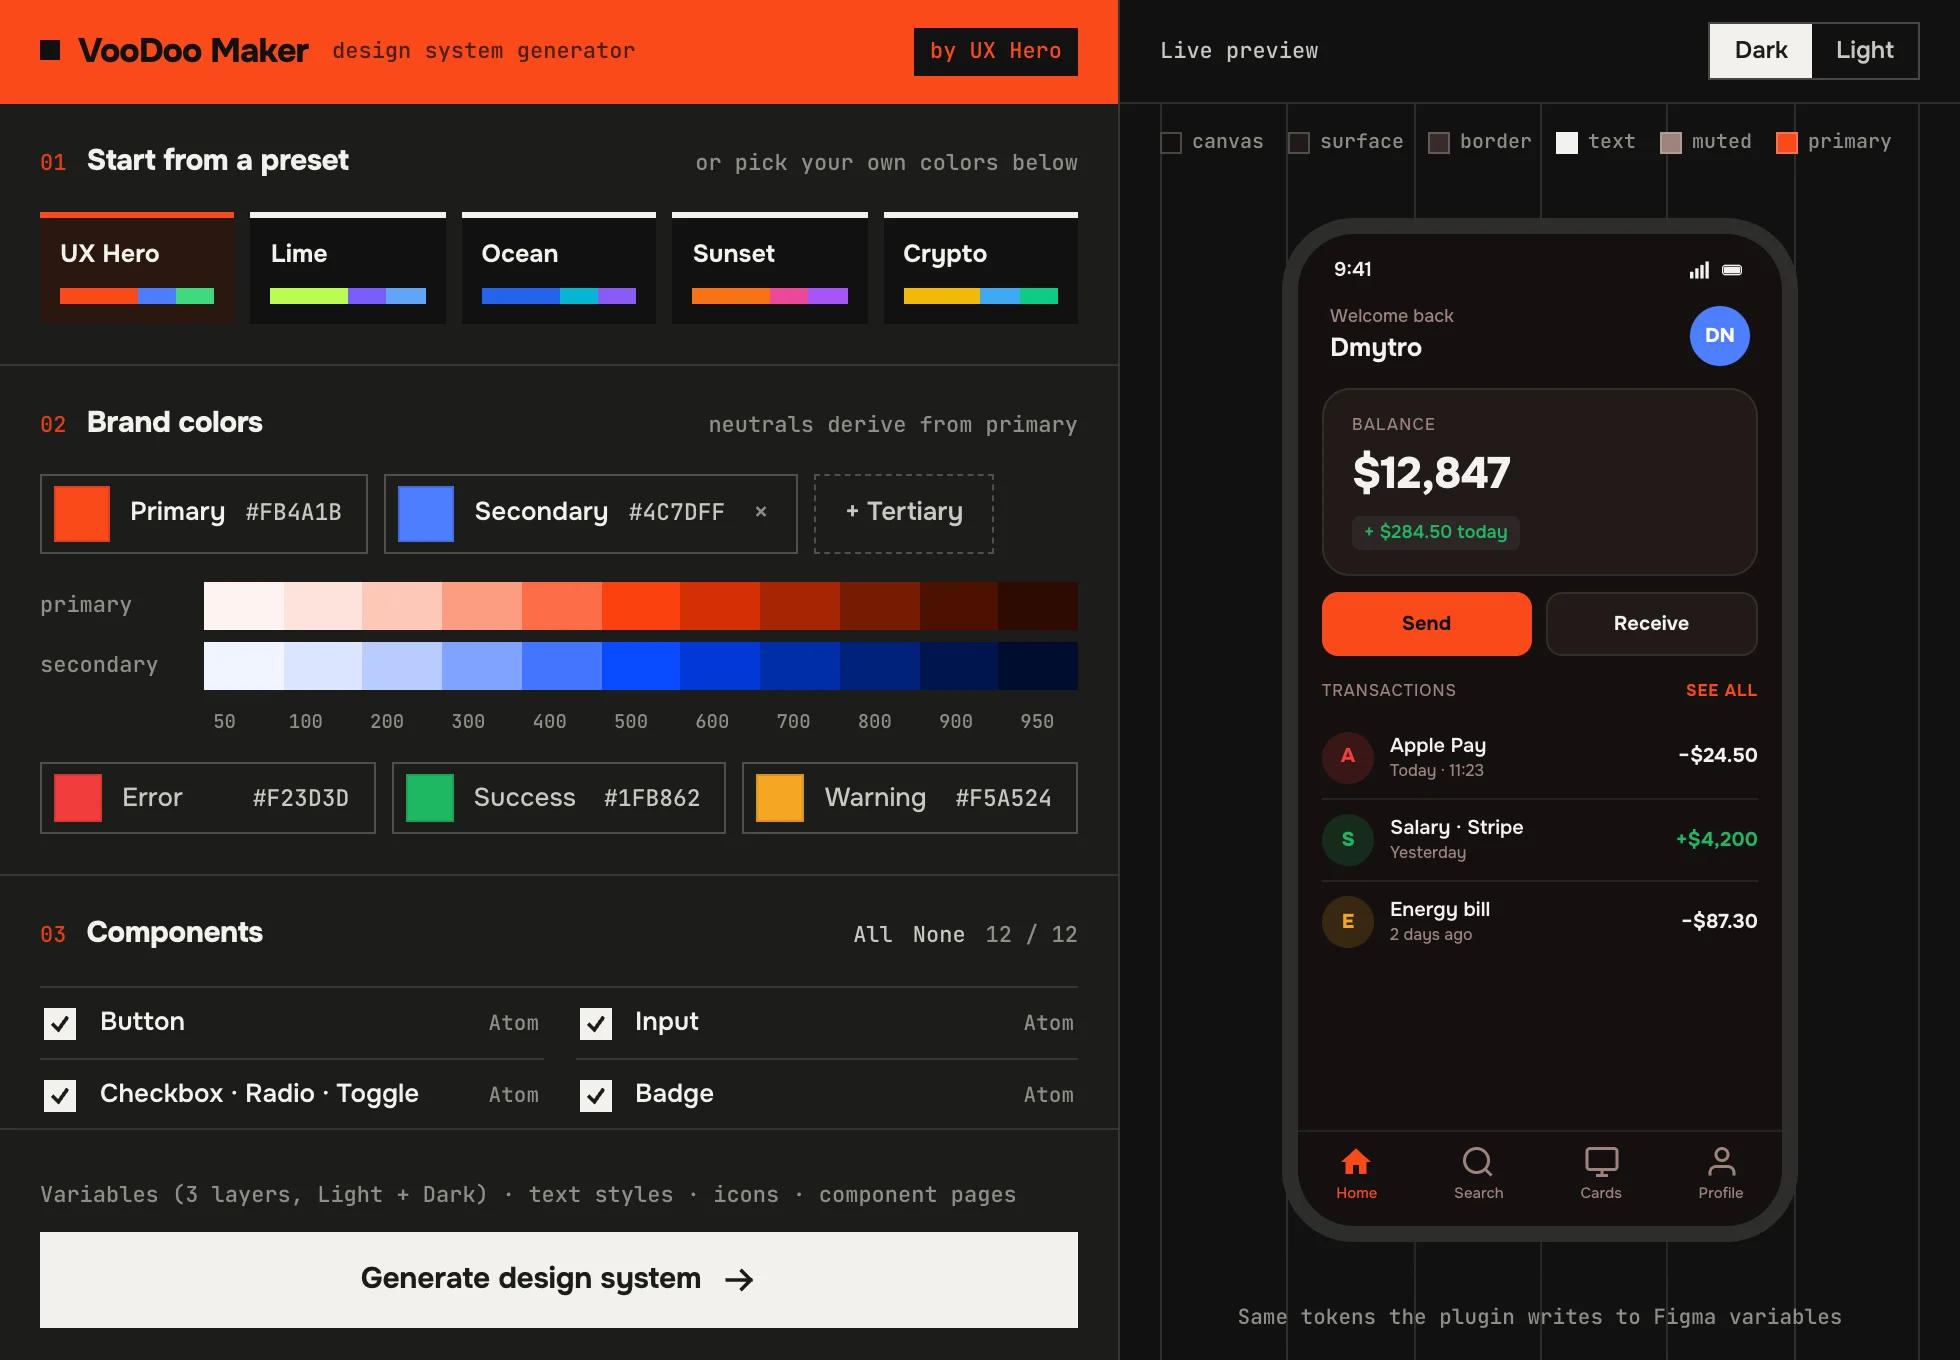Select None for components
1960x1360 pixels.
coord(938,935)
